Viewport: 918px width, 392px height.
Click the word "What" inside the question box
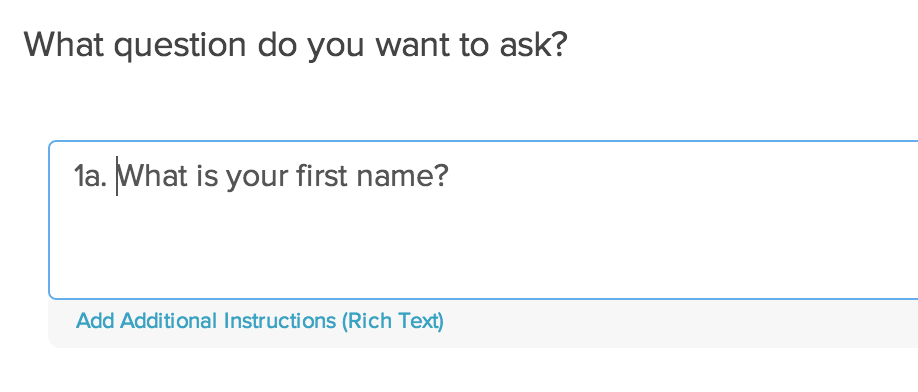(154, 176)
